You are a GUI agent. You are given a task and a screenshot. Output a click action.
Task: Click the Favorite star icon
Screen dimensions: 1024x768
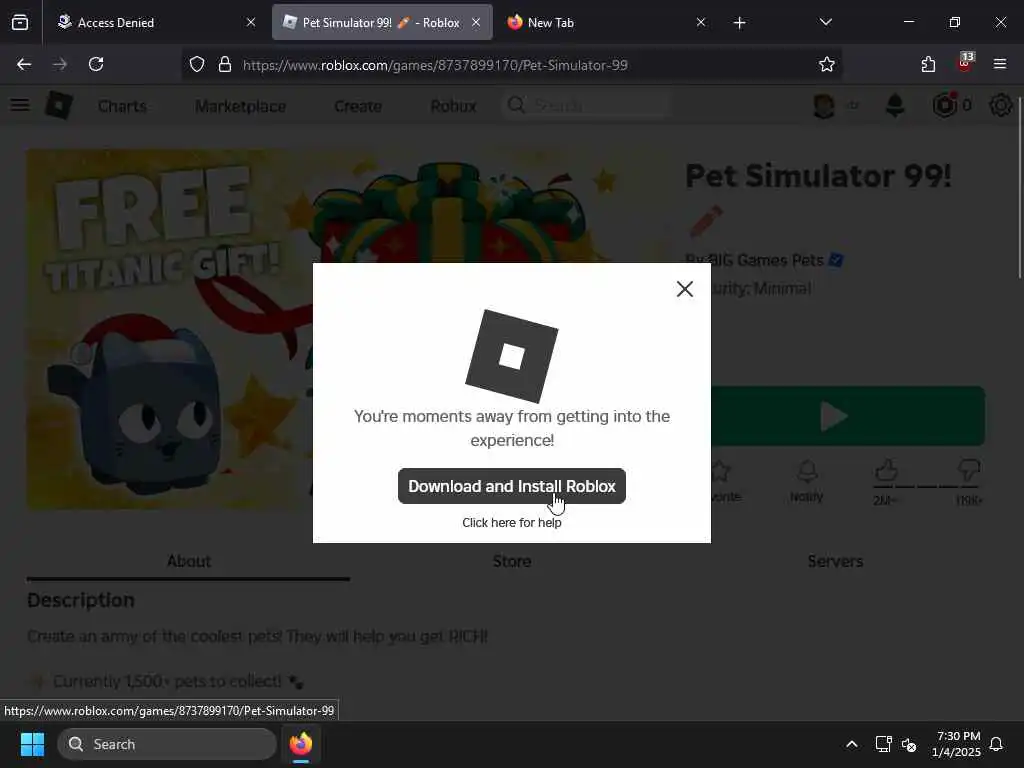click(722, 472)
